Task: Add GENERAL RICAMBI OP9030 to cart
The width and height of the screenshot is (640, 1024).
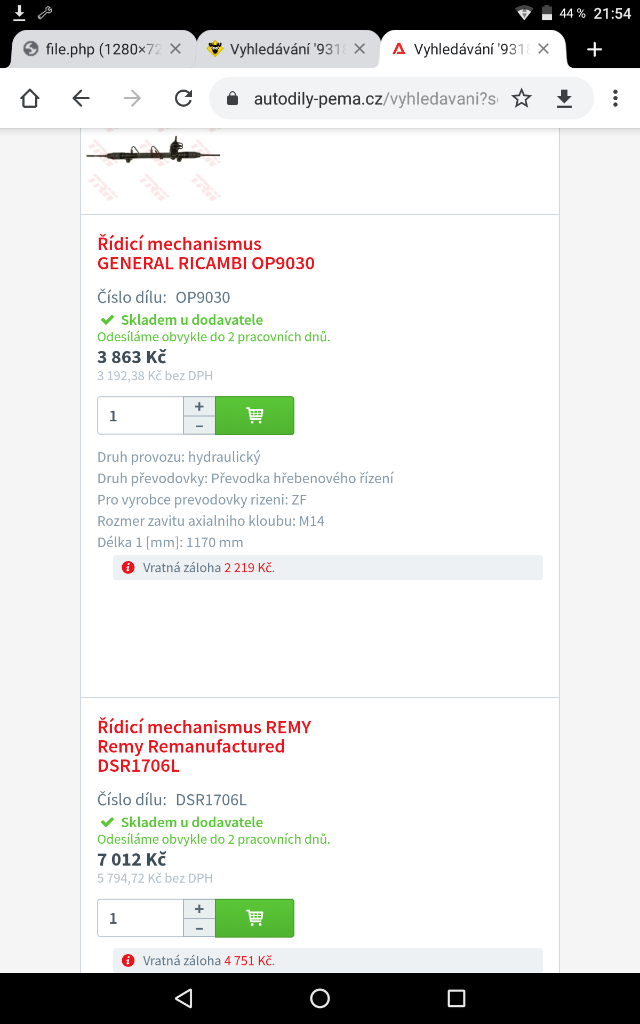Action: [255, 415]
